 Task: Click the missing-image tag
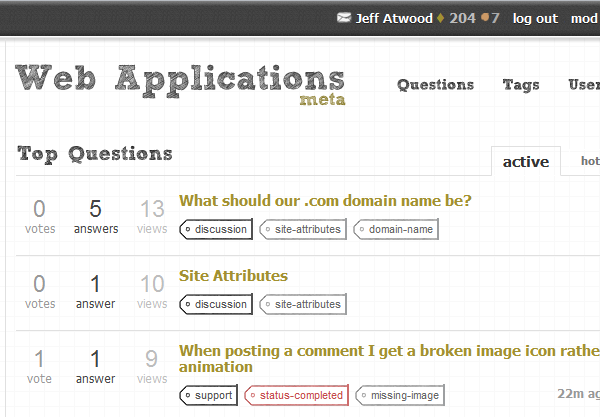pos(400,395)
